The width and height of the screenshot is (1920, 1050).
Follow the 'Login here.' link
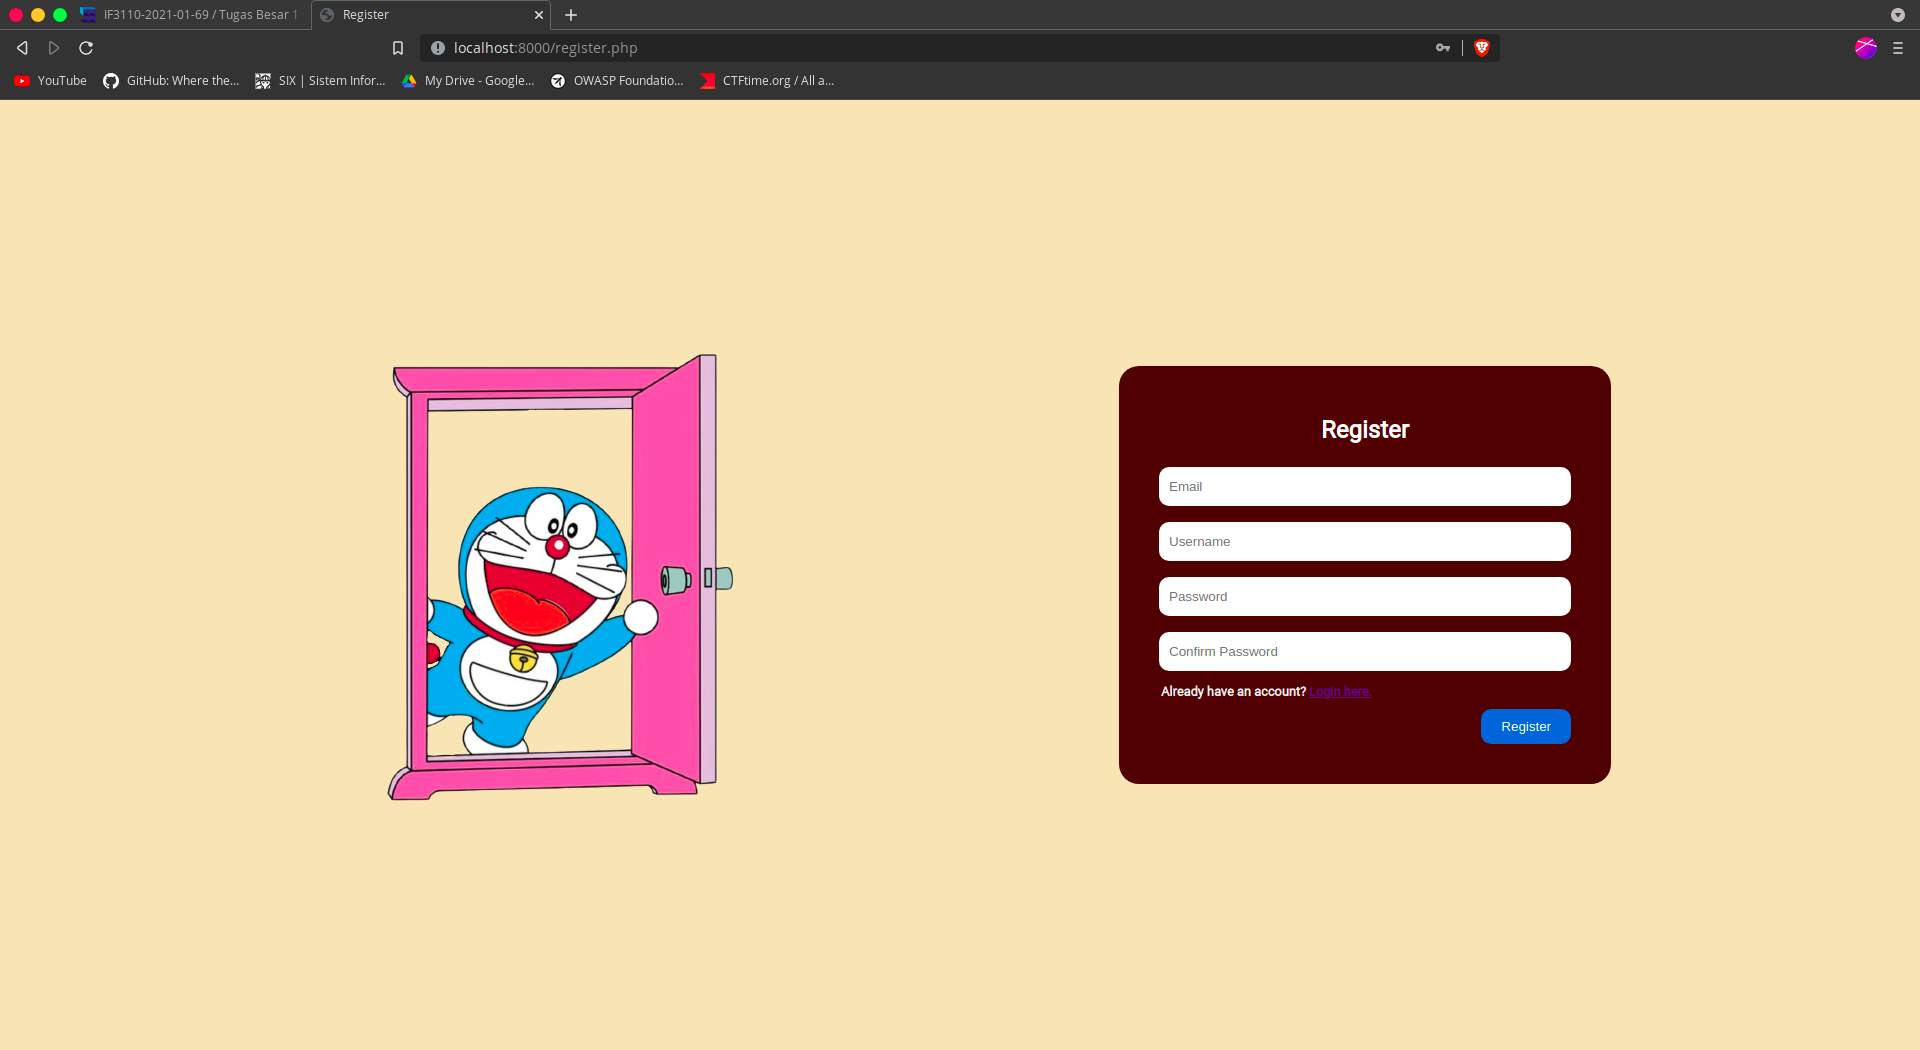tap(1340, 692)
